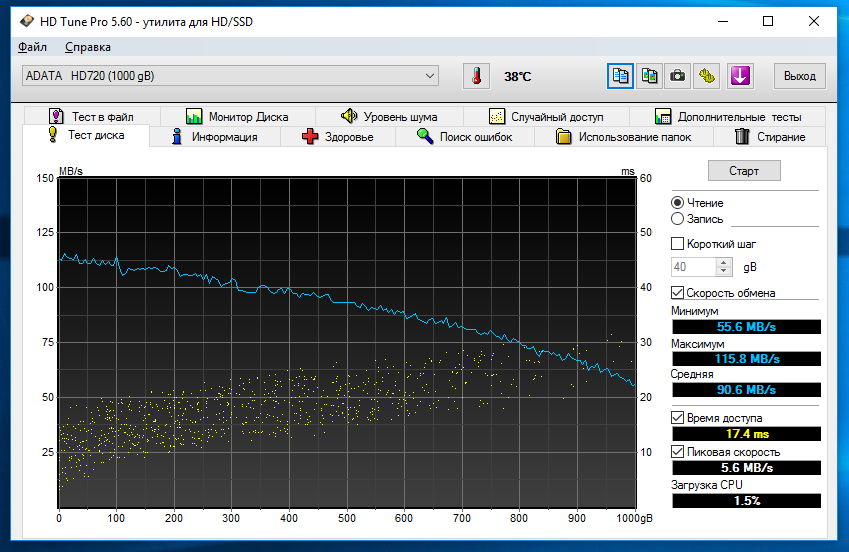The image size is (849, 552).
Task: Select the Чтение radio button
Action: [678, 202]
